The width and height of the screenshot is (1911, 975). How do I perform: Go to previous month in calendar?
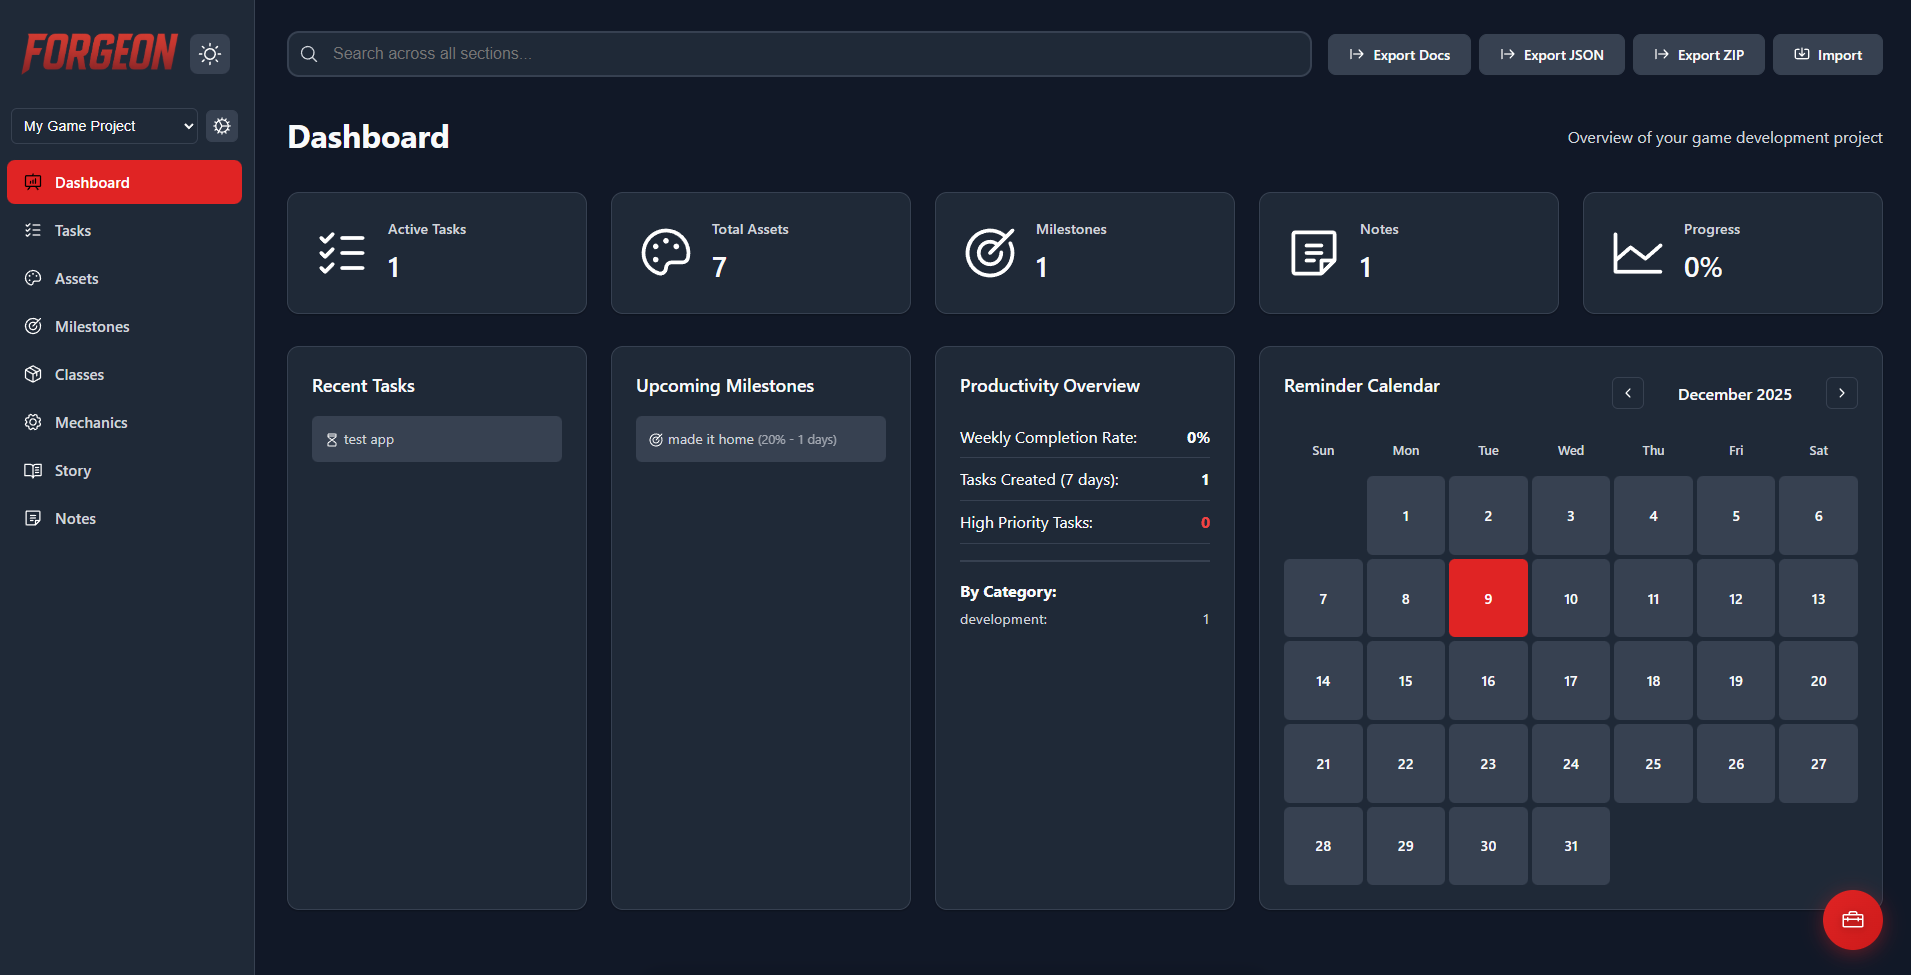1628,393
